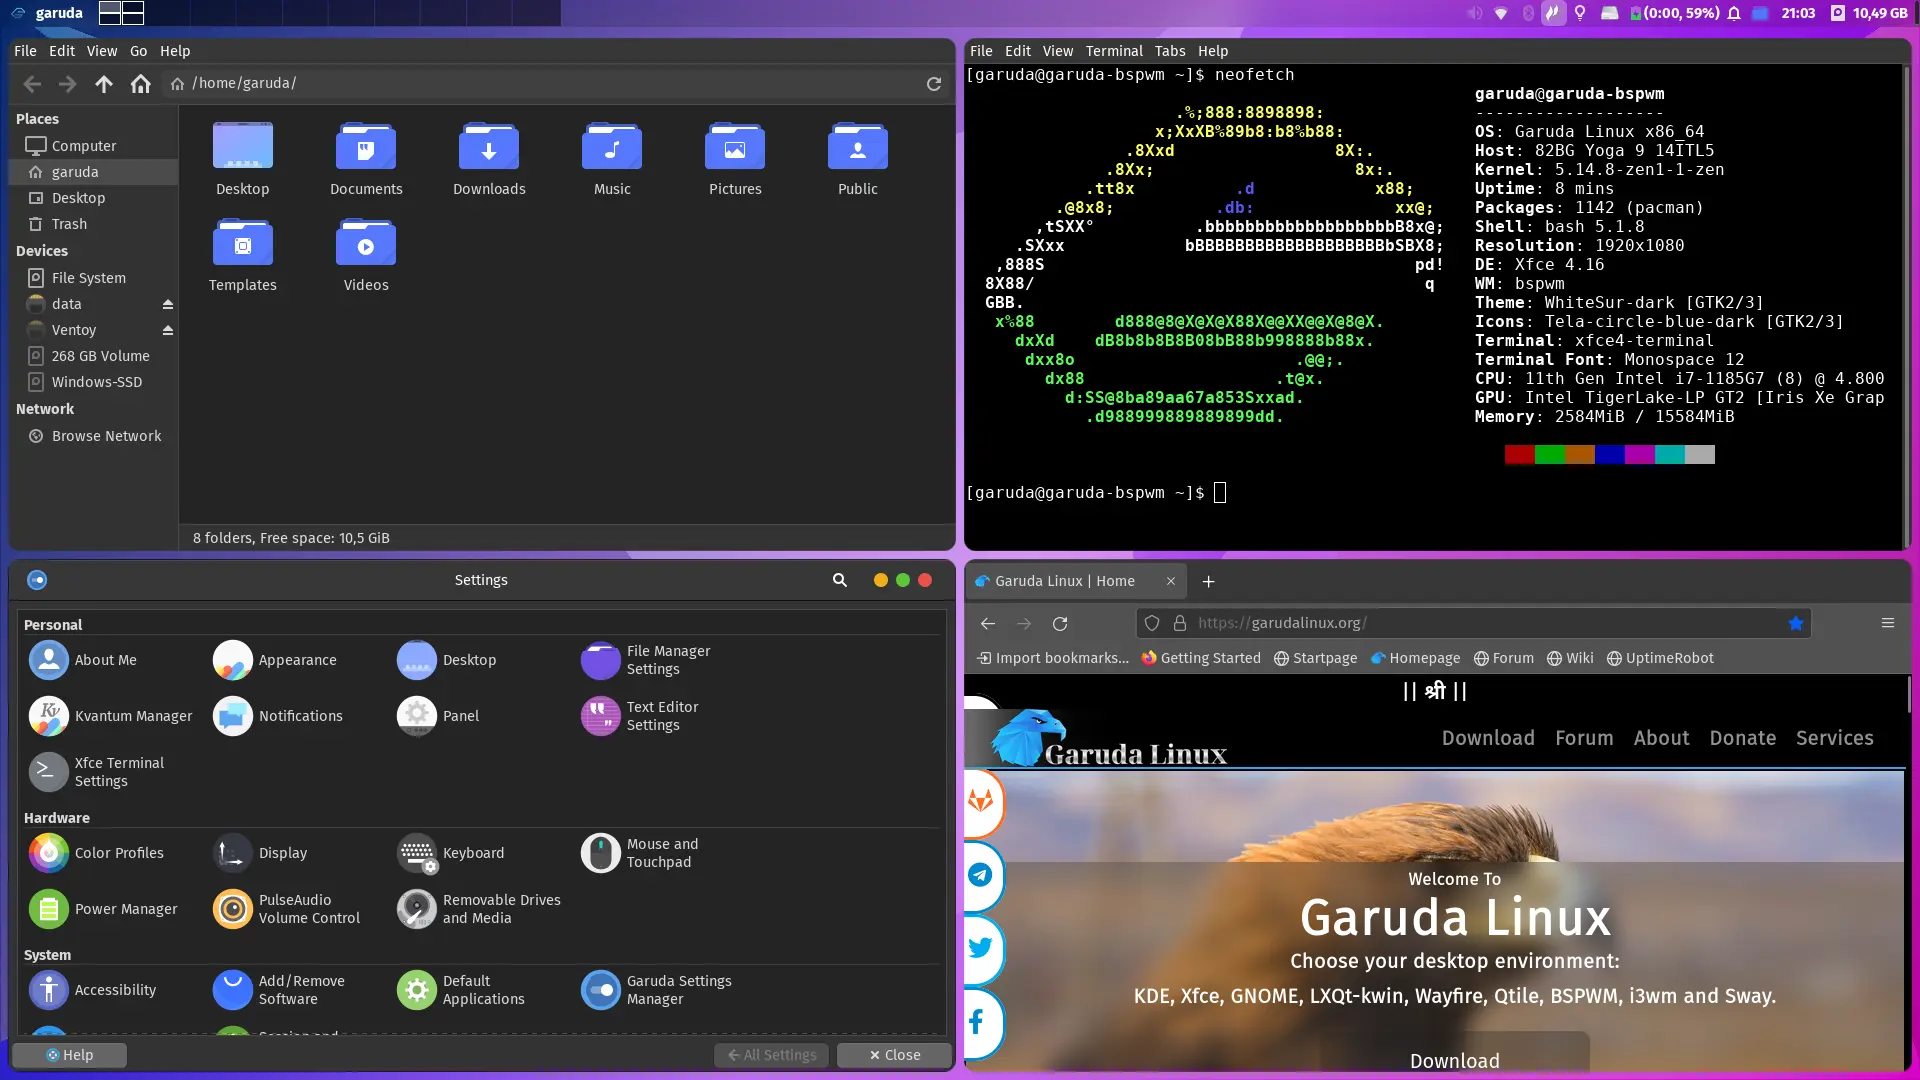Select Windows-SSD in the Devices sidebar
Screen dimensions: 1920x1080
[x=93, y=382]
